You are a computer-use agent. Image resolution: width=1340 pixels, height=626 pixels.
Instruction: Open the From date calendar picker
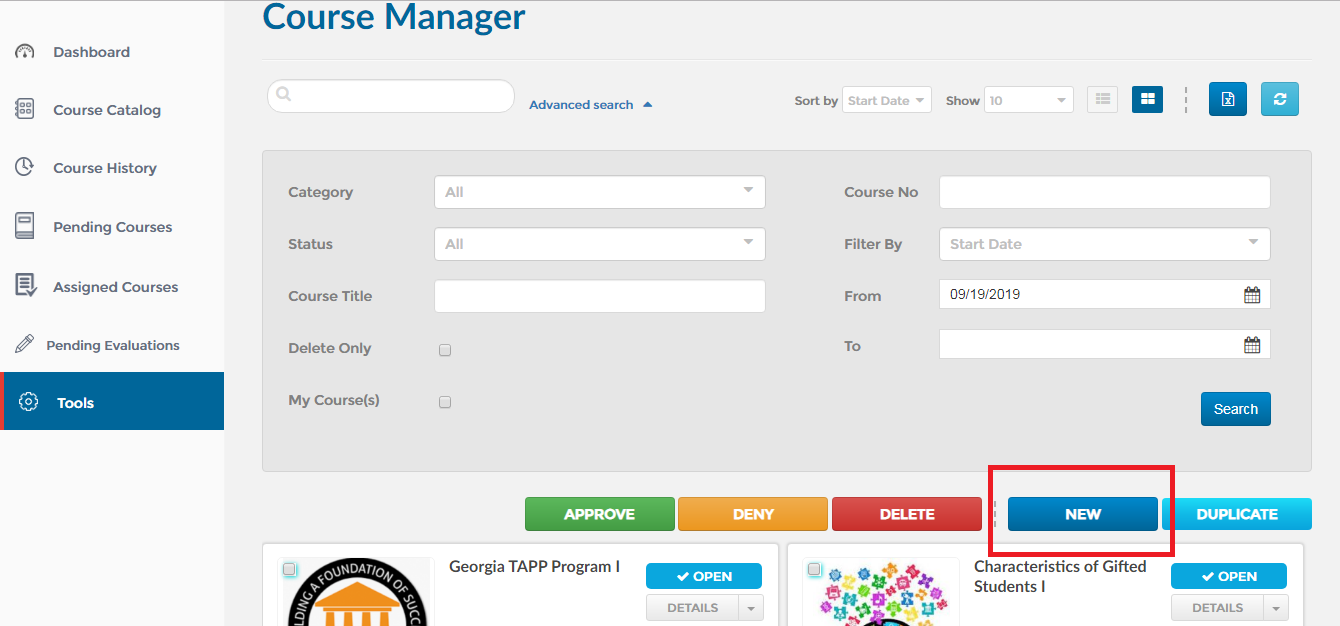coord(1252,295)
